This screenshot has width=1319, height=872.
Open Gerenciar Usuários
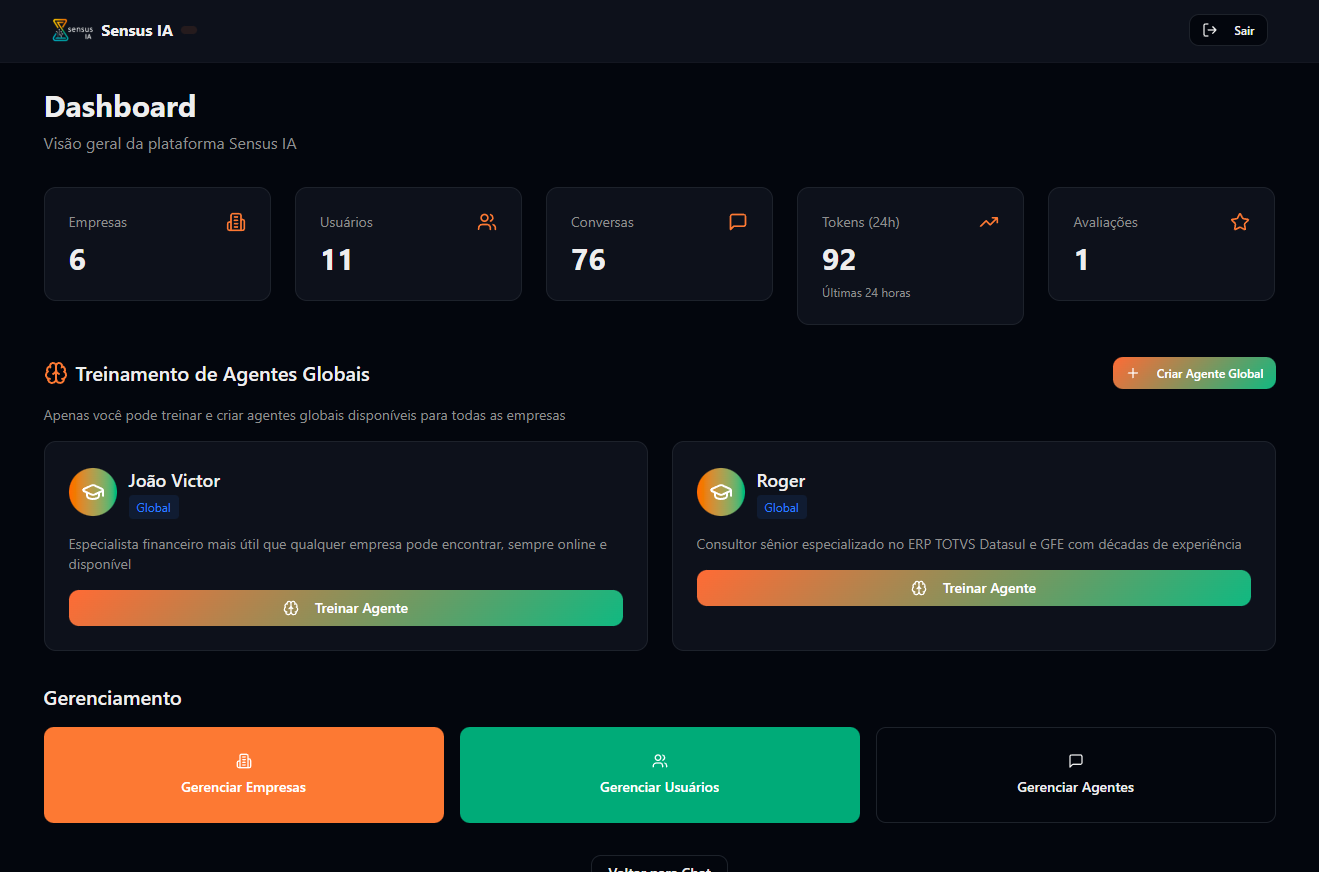point(659,775)
